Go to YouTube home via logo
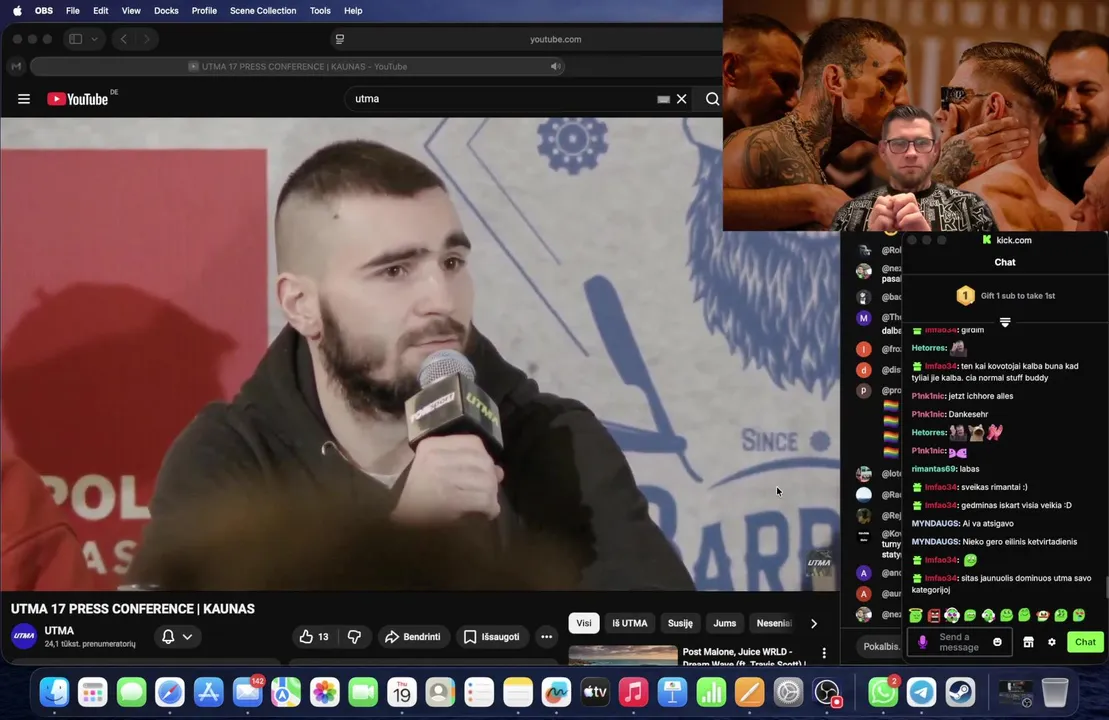The image size is (1109, 720). pos(78,99)
